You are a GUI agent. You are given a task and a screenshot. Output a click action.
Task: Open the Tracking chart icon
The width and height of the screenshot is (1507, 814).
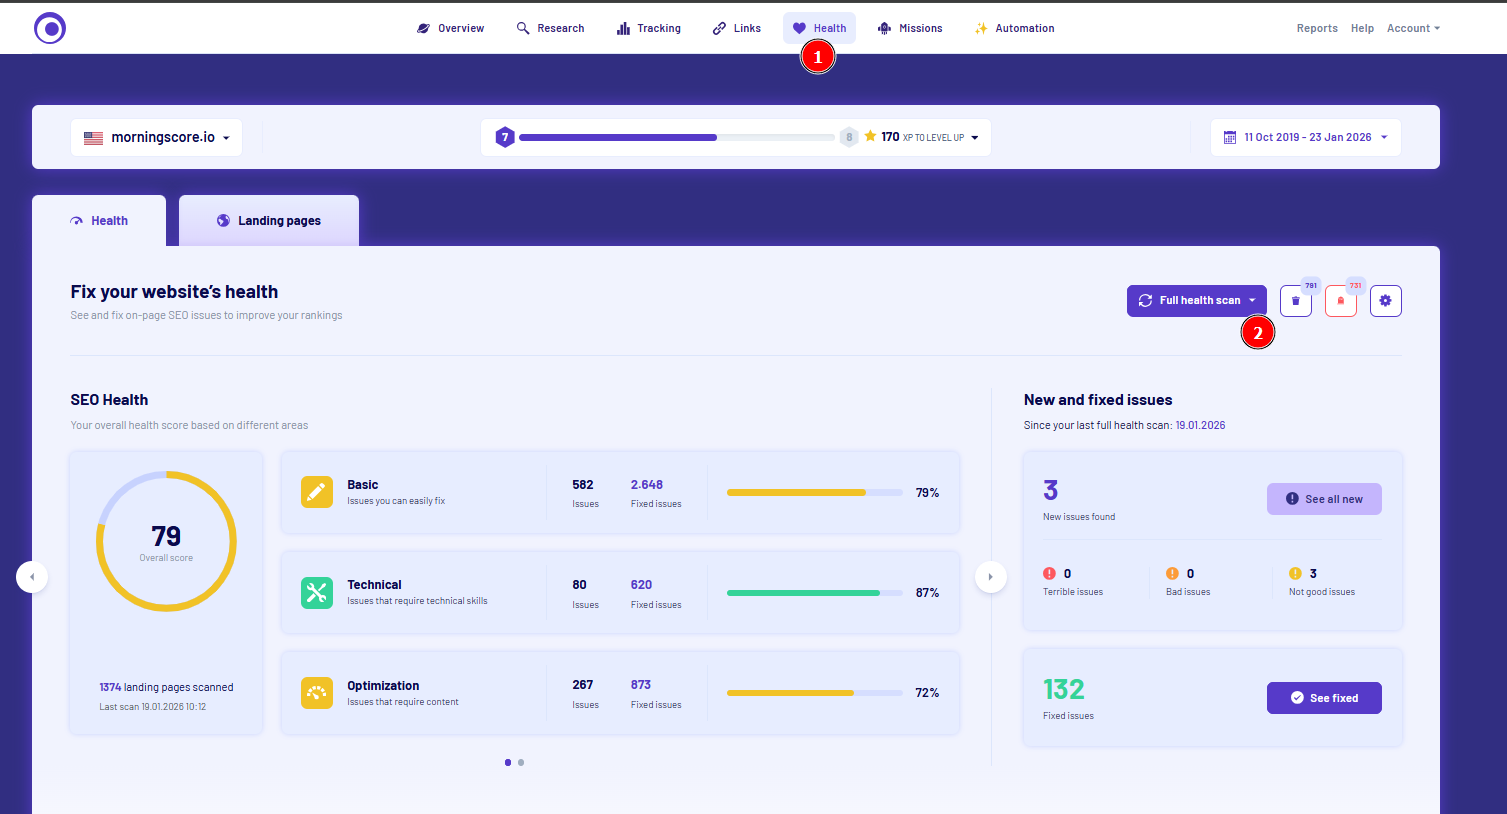tap(621, 28)
